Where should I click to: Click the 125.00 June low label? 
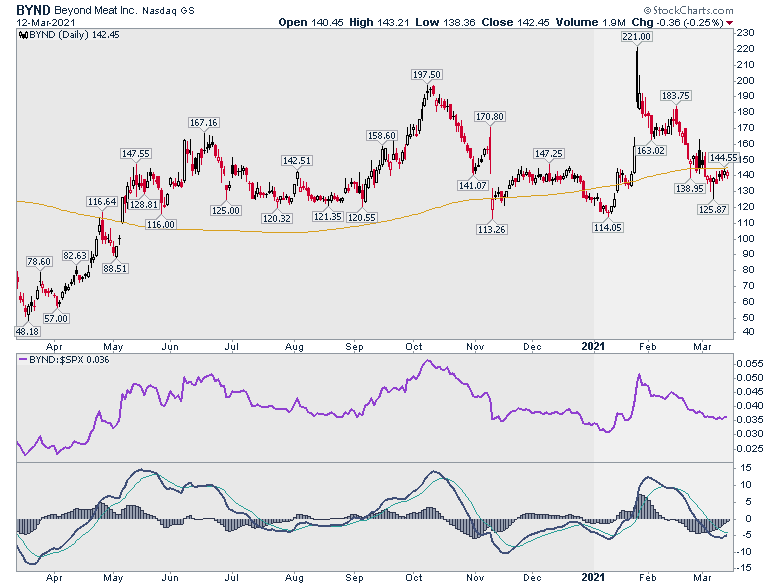point(226,210)
